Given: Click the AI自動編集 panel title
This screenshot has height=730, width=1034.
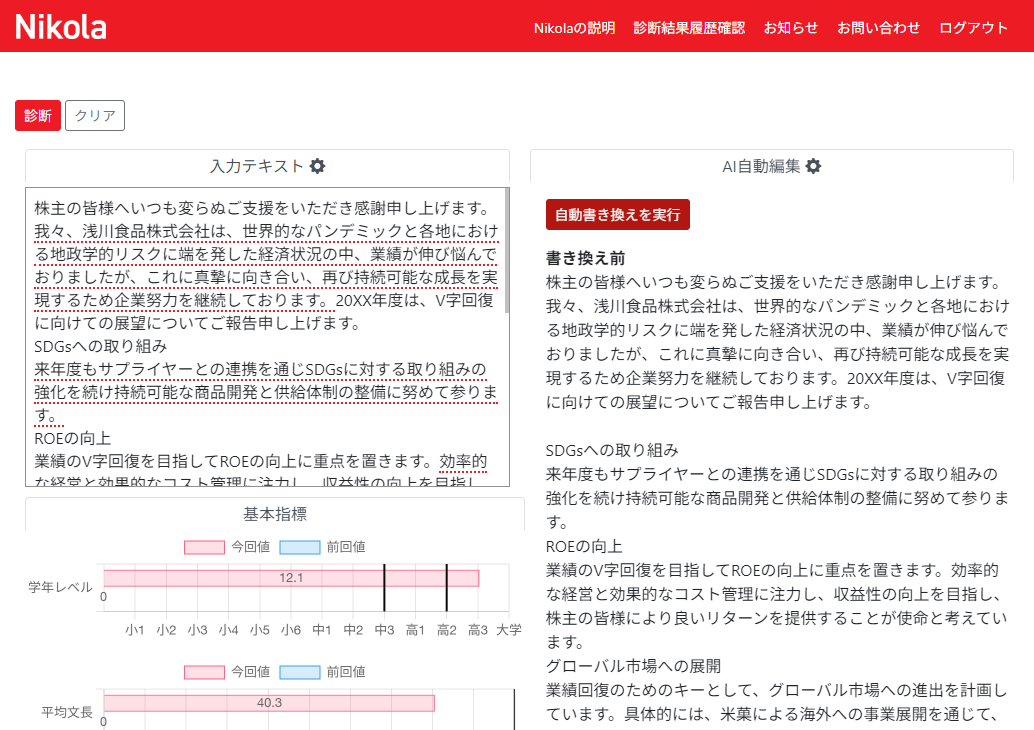Looking at the screenshot, I should (x=761, y=166).
